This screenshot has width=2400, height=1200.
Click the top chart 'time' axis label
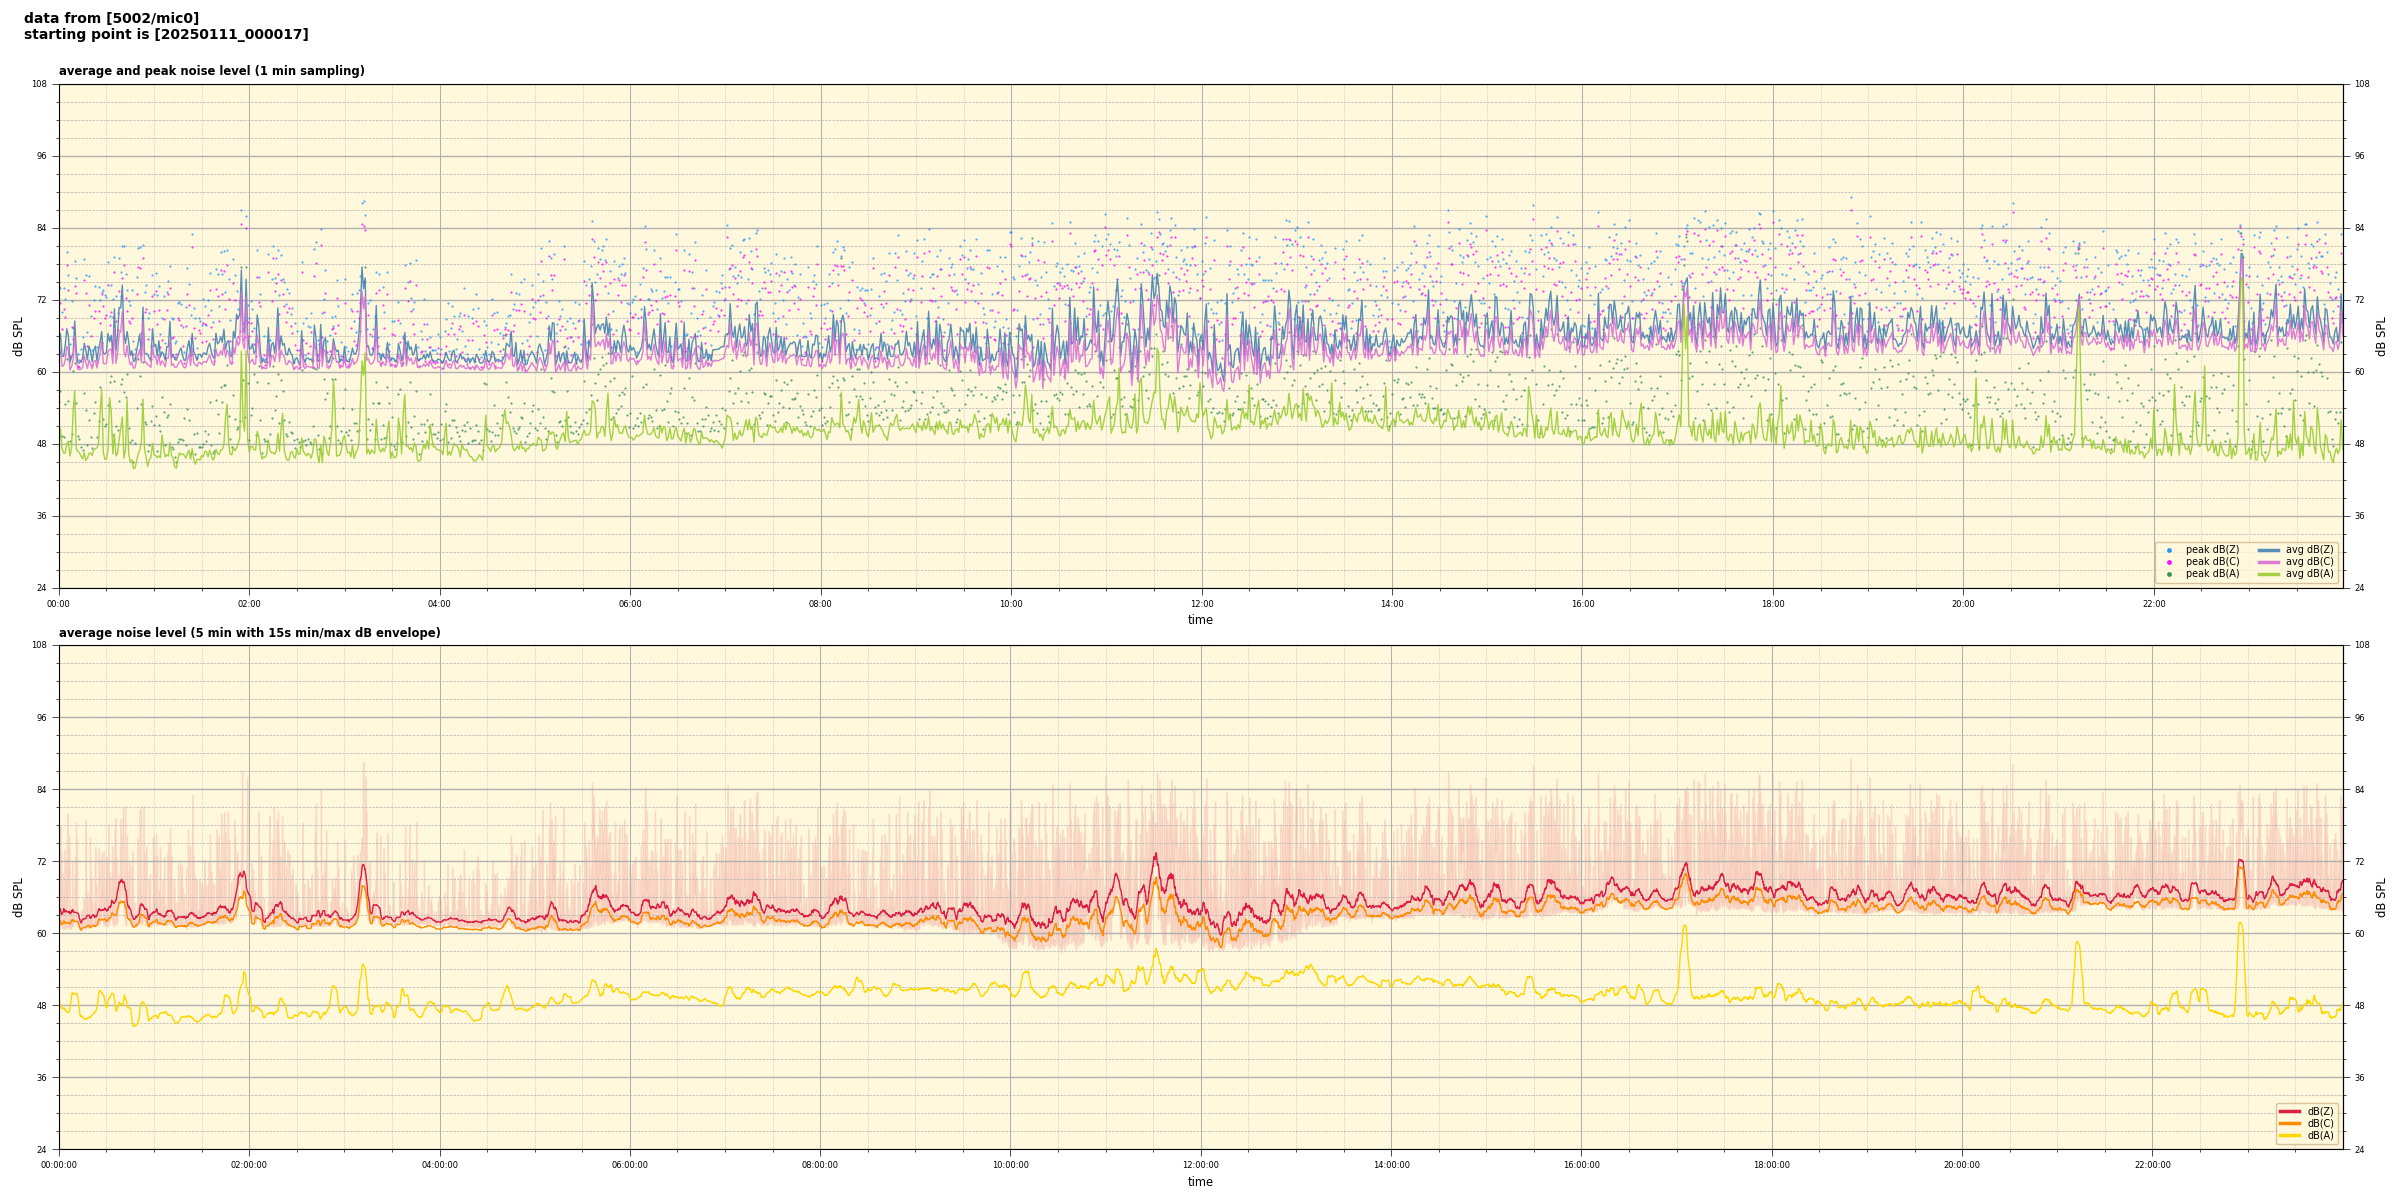1200,620
